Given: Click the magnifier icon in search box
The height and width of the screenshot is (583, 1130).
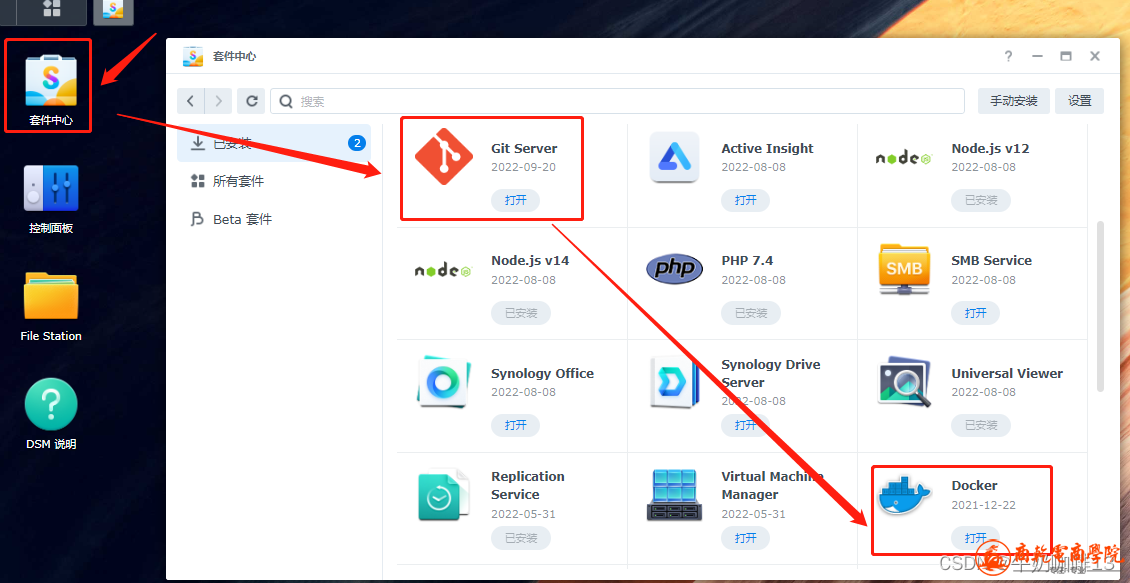Looking at the screenshot, I should coord(285,102).
